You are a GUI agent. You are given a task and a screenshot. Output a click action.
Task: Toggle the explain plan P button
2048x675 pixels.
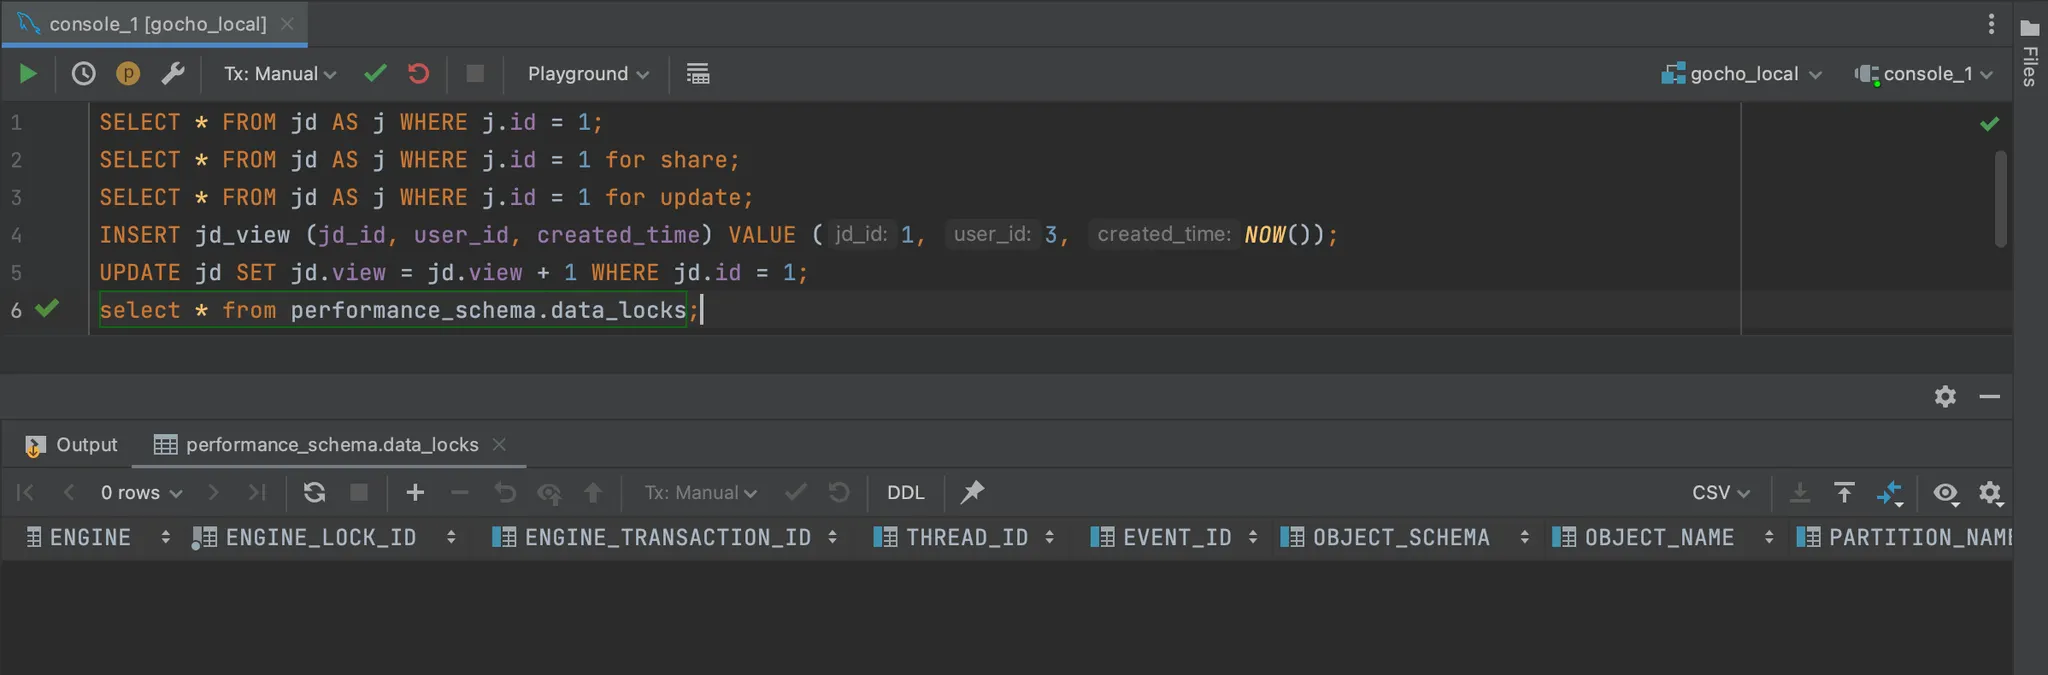(x=128, y=74)
